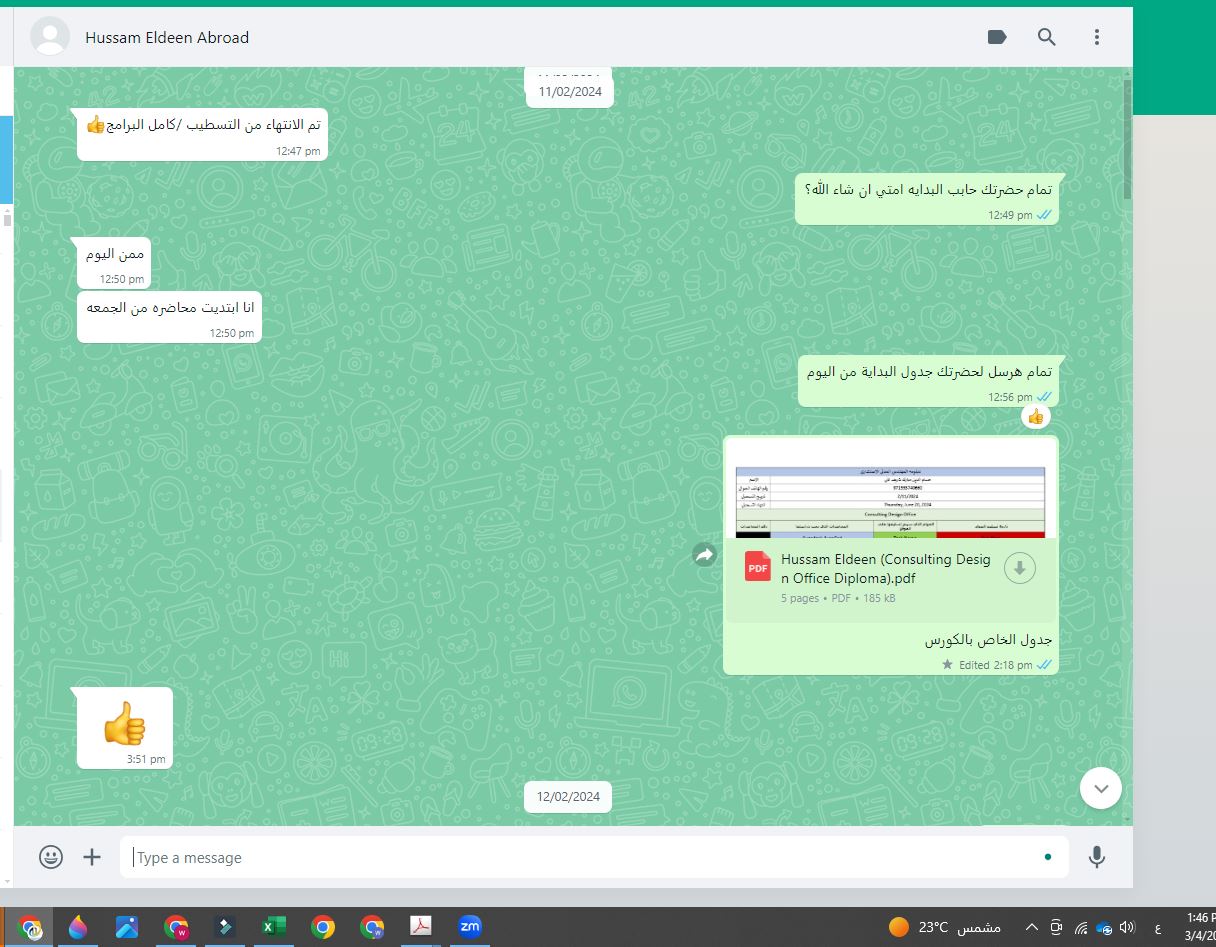Click the '5 pages • PDF • 185 kB' details
This screenshot has height=947, width=1216.
pos(838,598)
